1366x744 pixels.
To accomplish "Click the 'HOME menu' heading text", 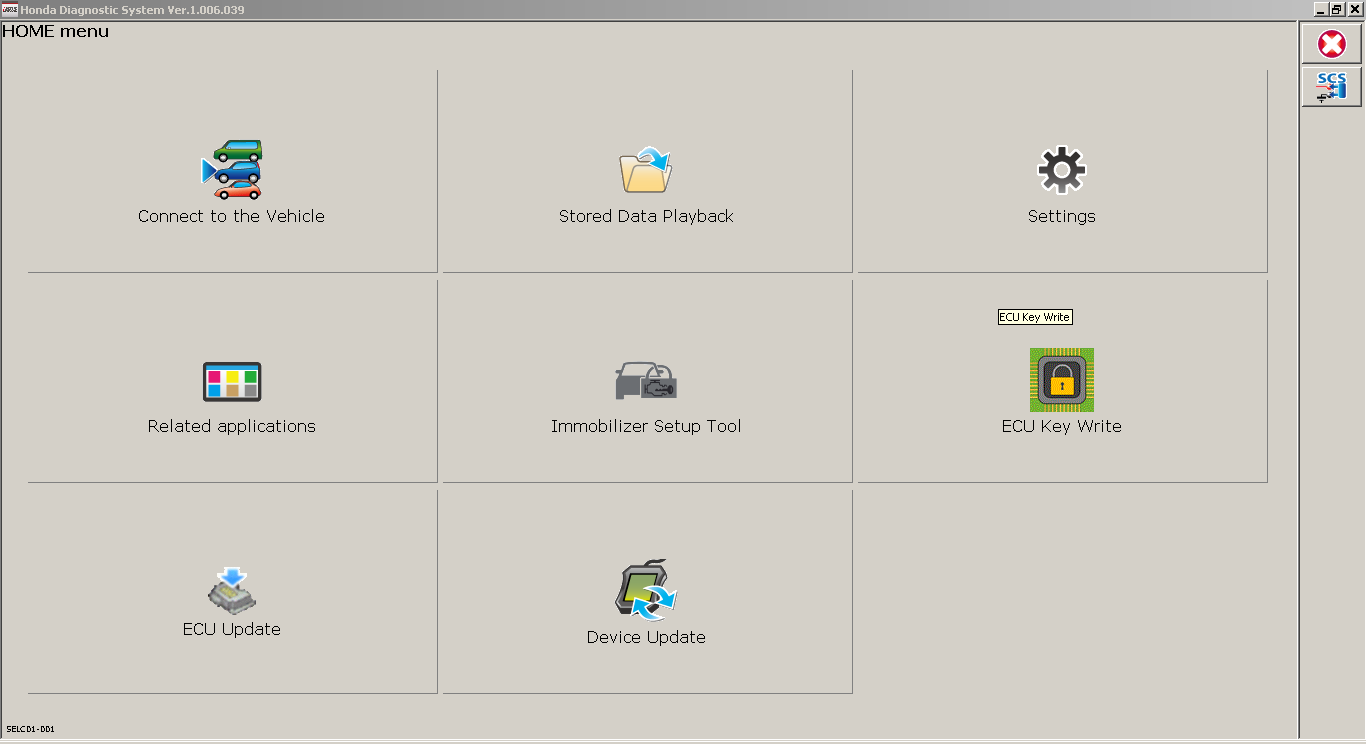I will tap(56, 31).
